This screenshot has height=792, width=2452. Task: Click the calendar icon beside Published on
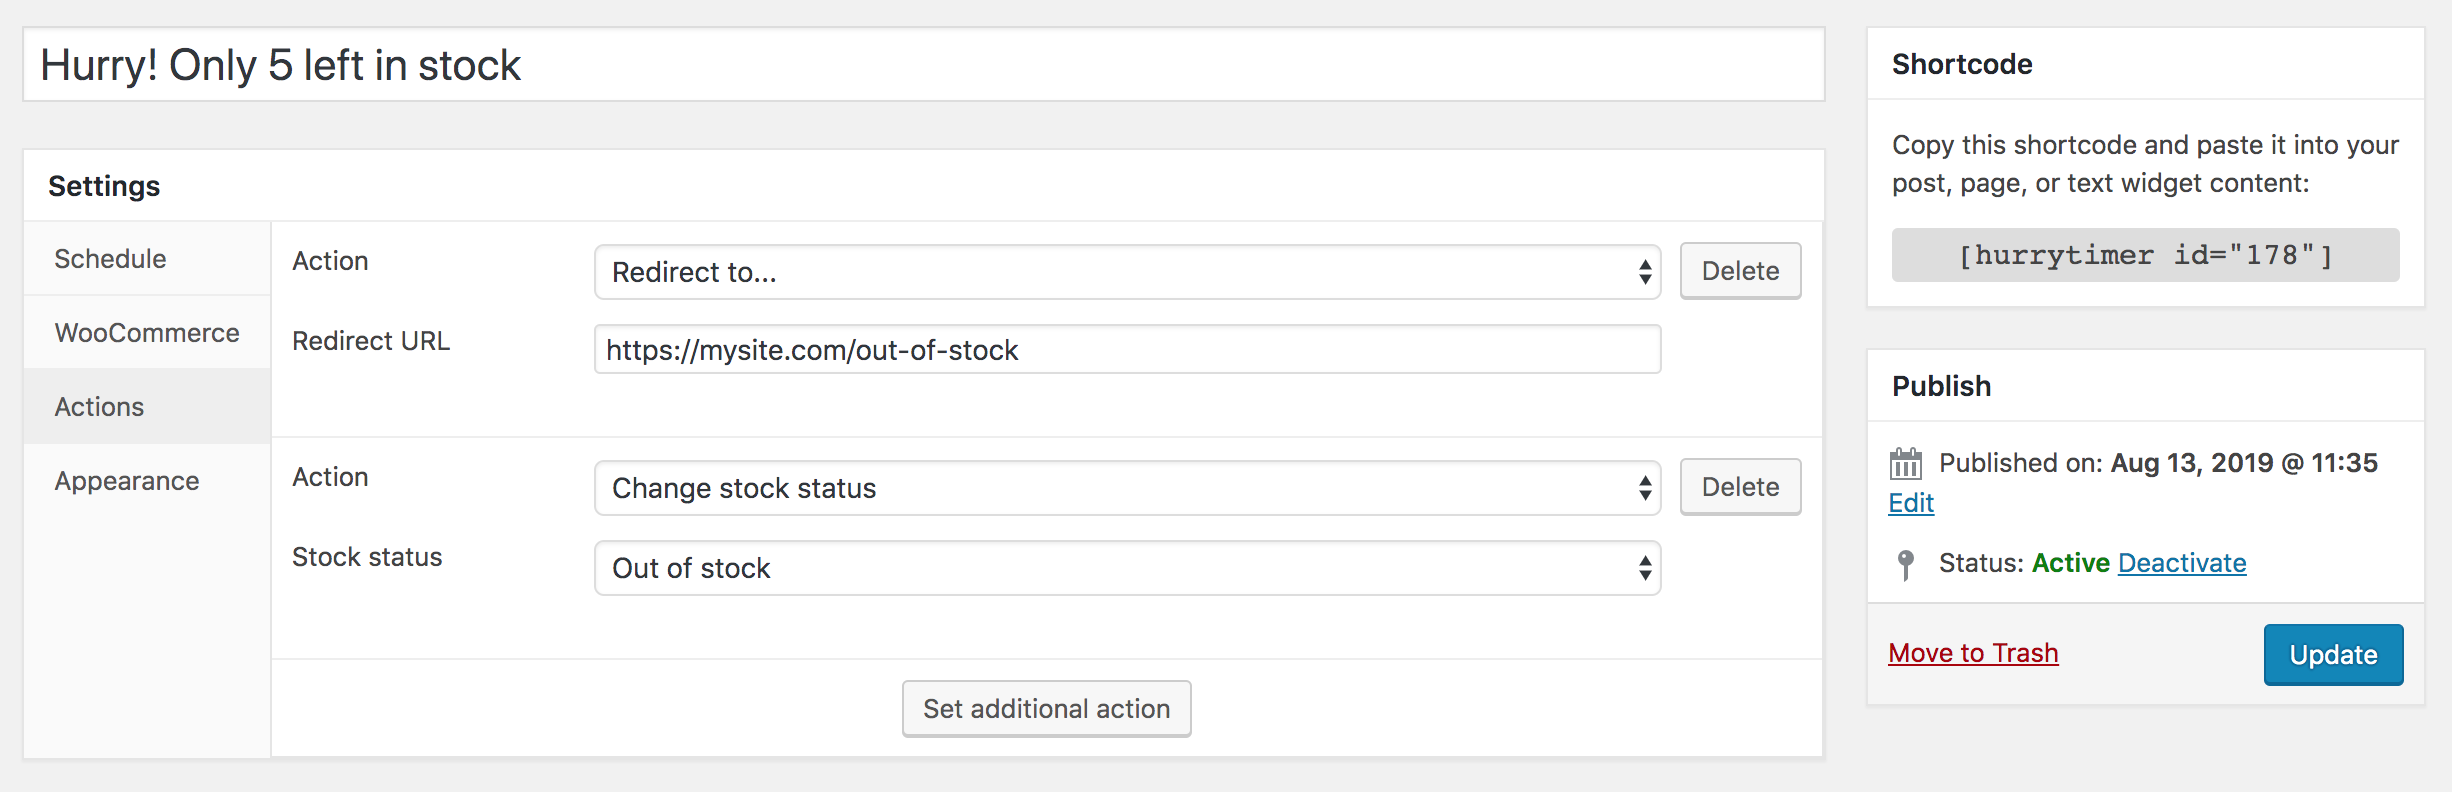pos(1905,464)
